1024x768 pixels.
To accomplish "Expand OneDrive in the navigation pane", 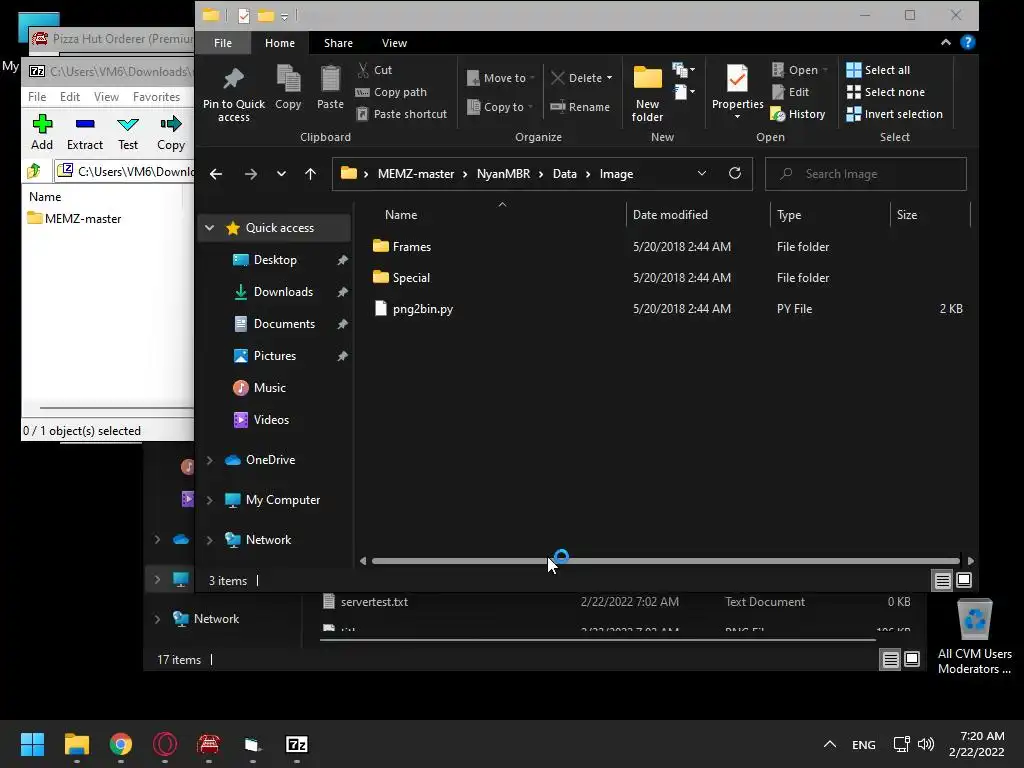I will 209,460.
